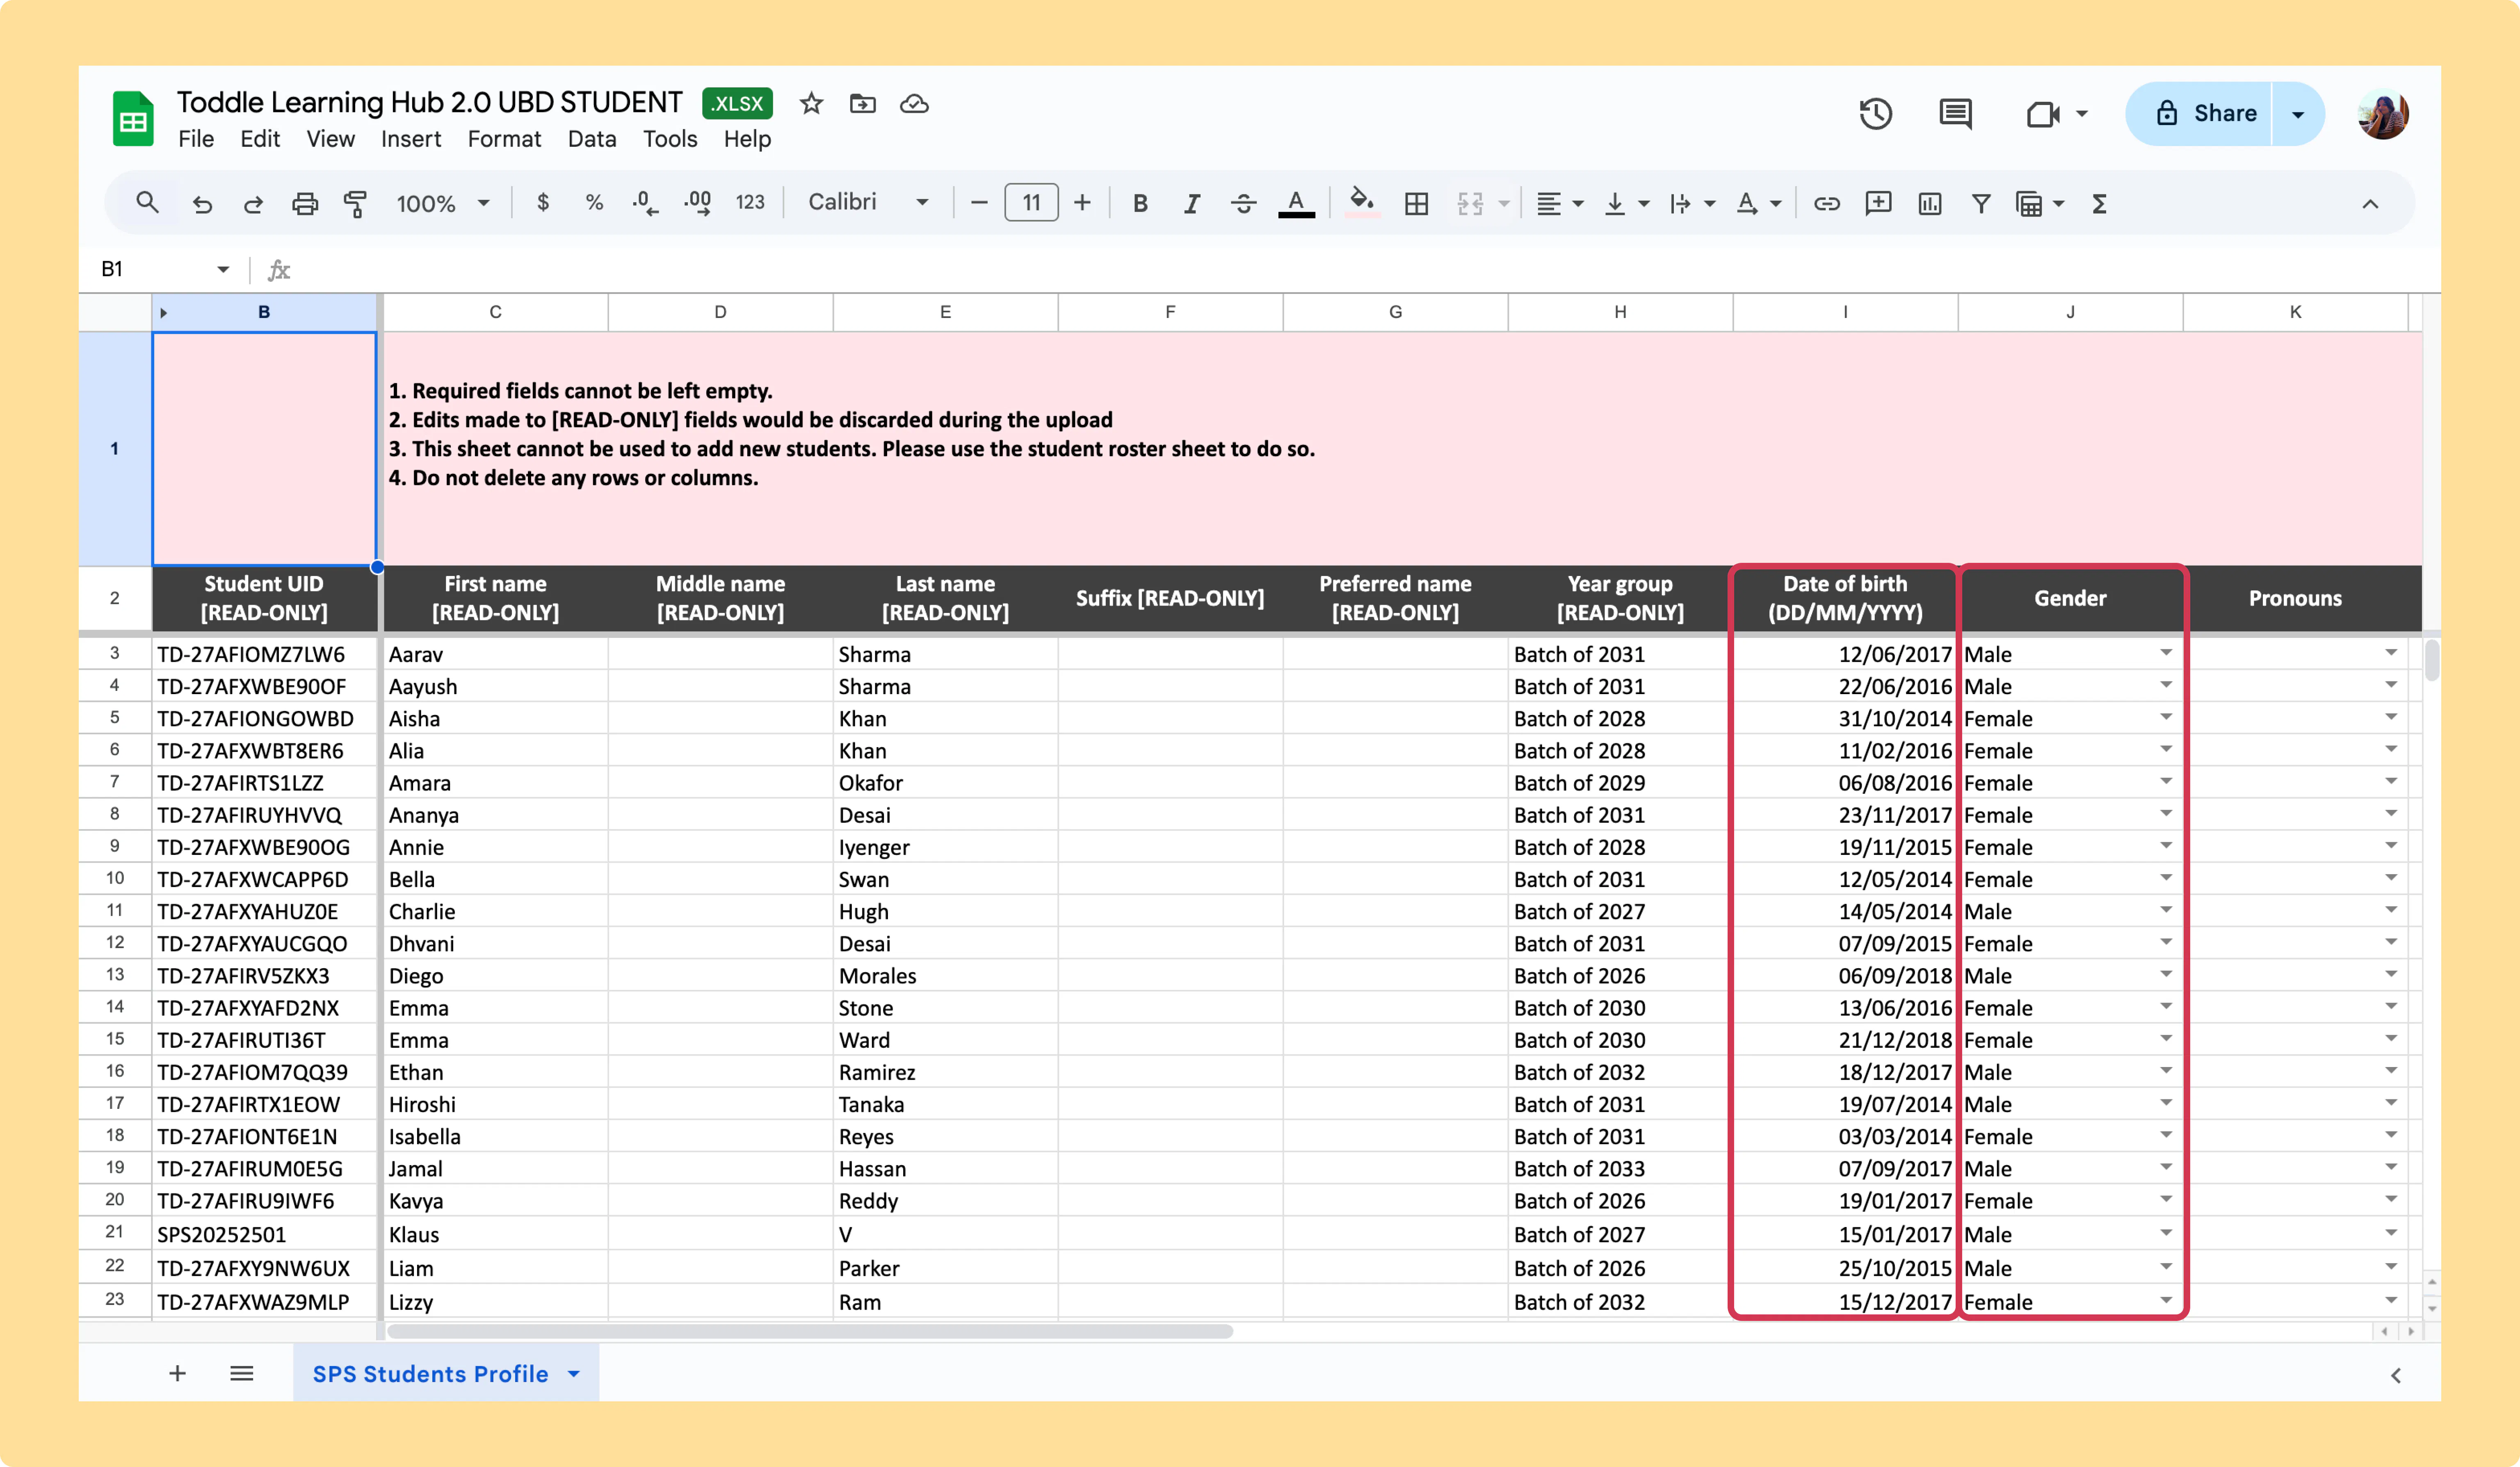Viewport: 2520px width, 1467px height.
Task: Open the search menus magnifier icon
Action: point(147,203)
